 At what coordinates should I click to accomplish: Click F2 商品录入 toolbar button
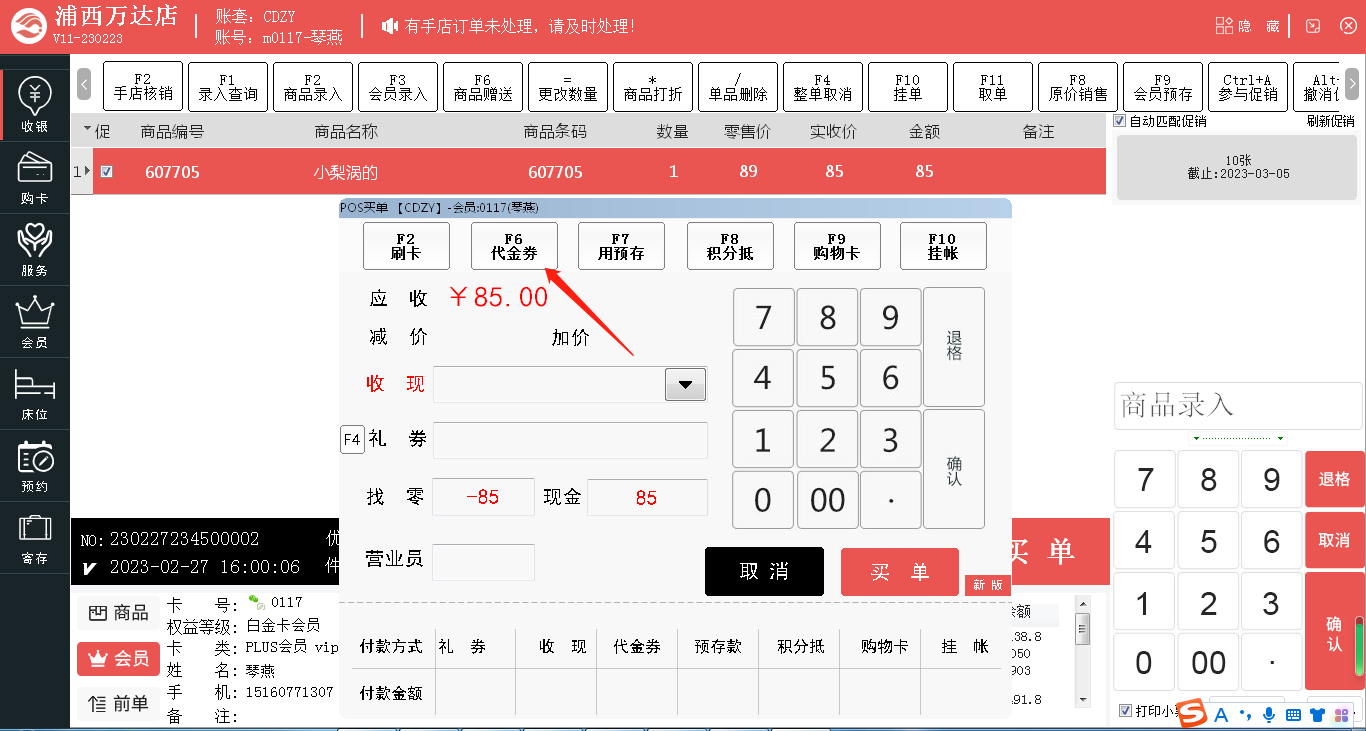pos(313,86)
